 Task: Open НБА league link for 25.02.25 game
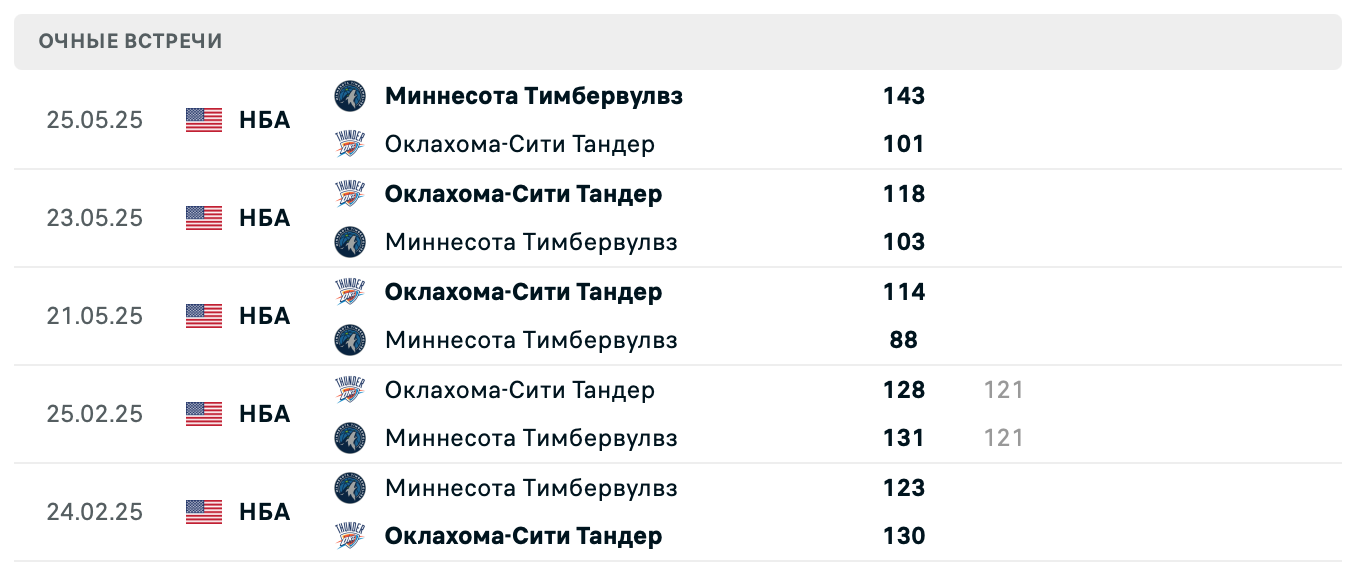click(264, 414)
